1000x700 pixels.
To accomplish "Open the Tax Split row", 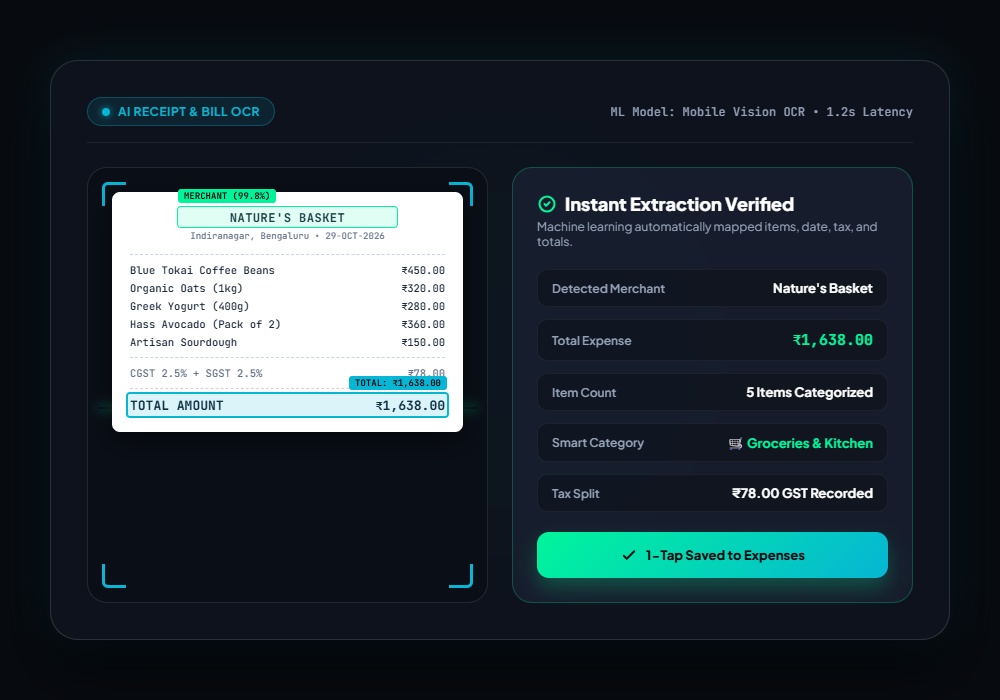I will point(712,493).
